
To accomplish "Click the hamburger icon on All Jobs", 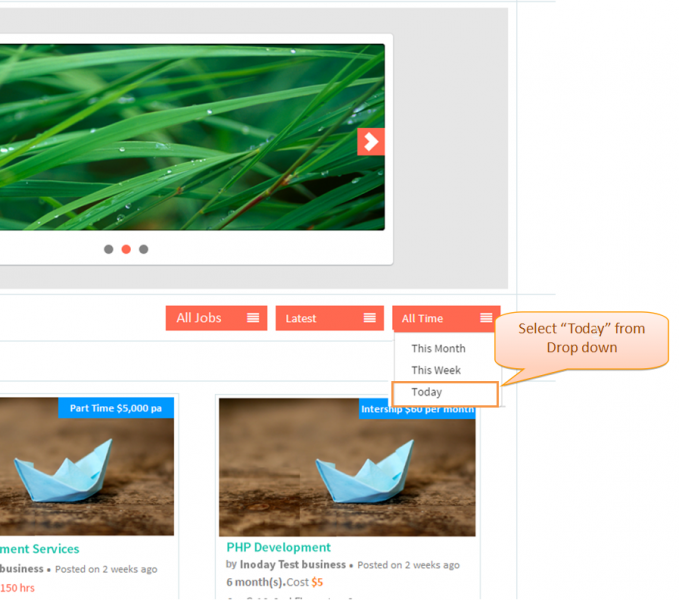I will [253, 318].
